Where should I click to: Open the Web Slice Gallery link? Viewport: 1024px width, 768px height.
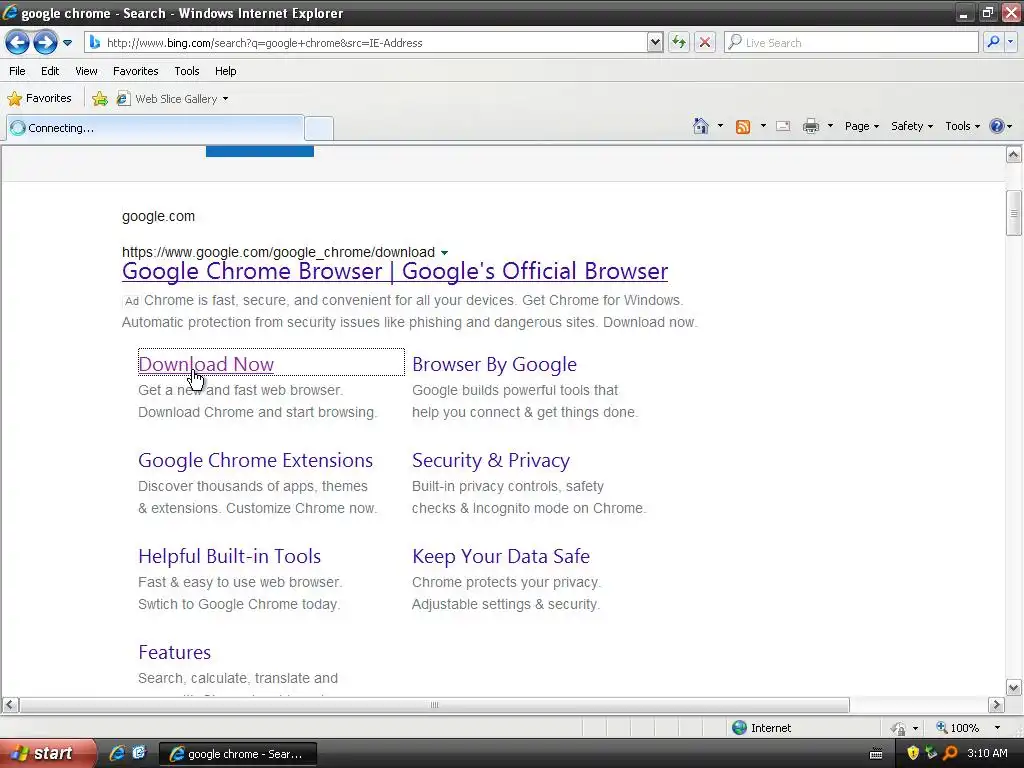point(172,99)
